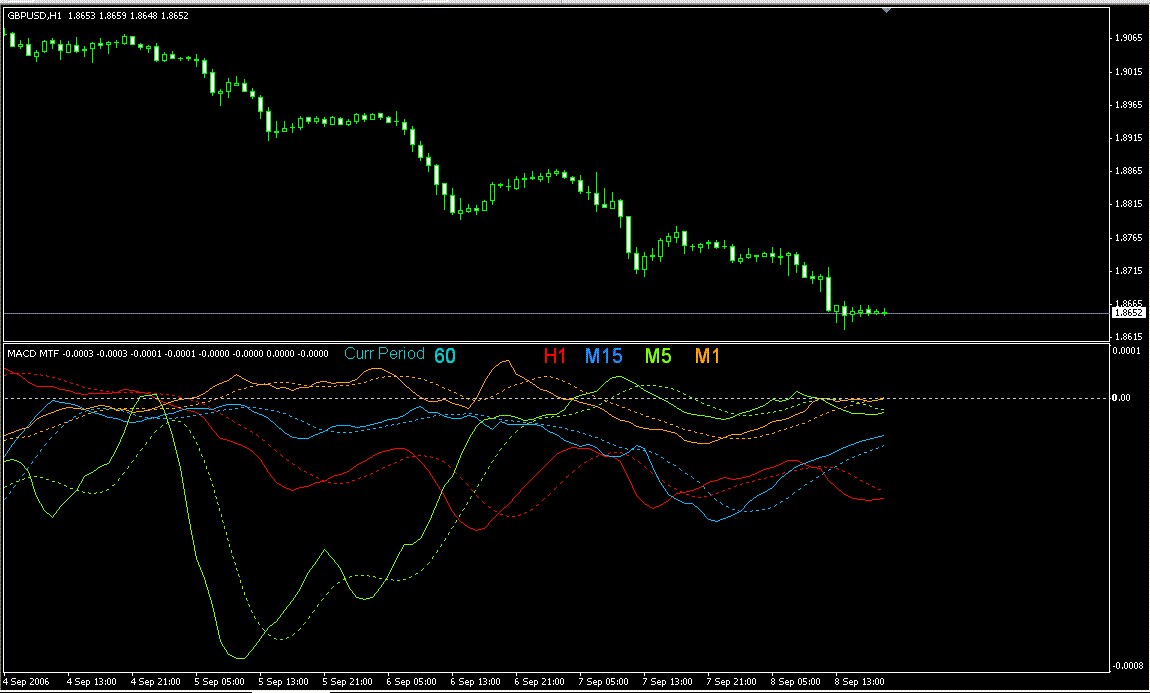This screenshot has width=1150, height=693.
Task: Click the 'Curr Period' label
Action: (x=384, y=353)
